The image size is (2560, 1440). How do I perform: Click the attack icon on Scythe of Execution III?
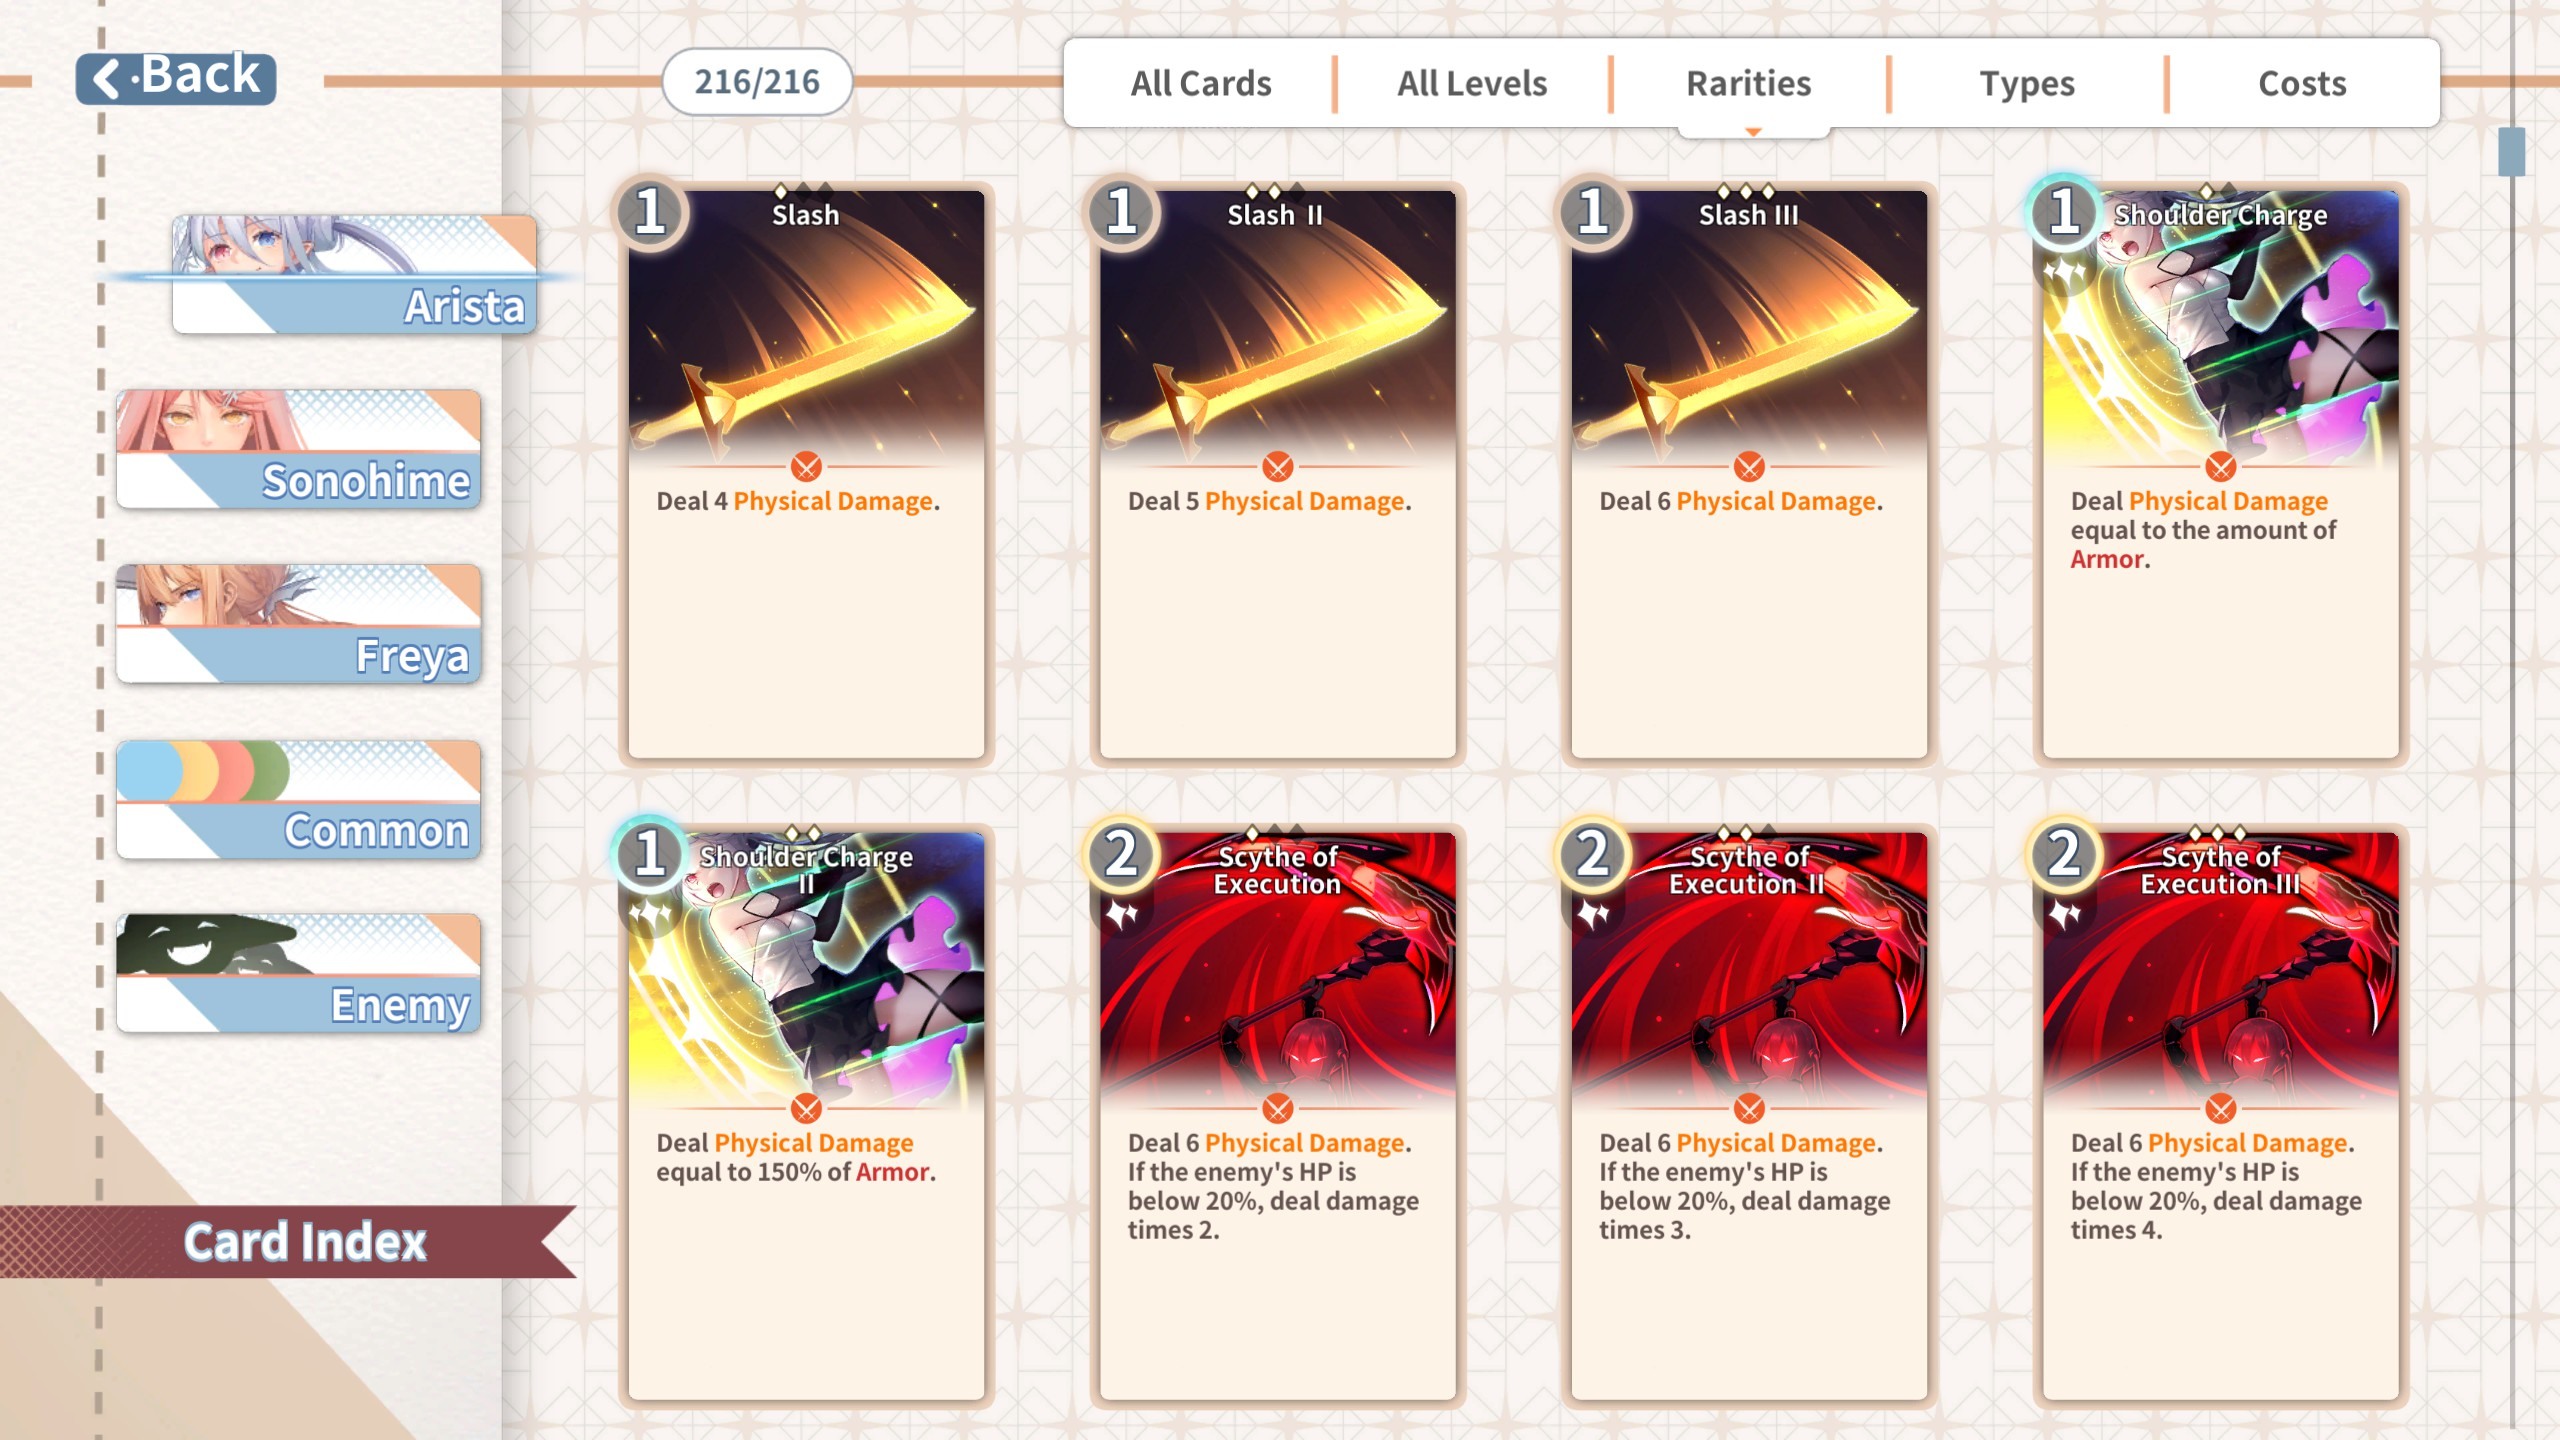[2221, 1108]
